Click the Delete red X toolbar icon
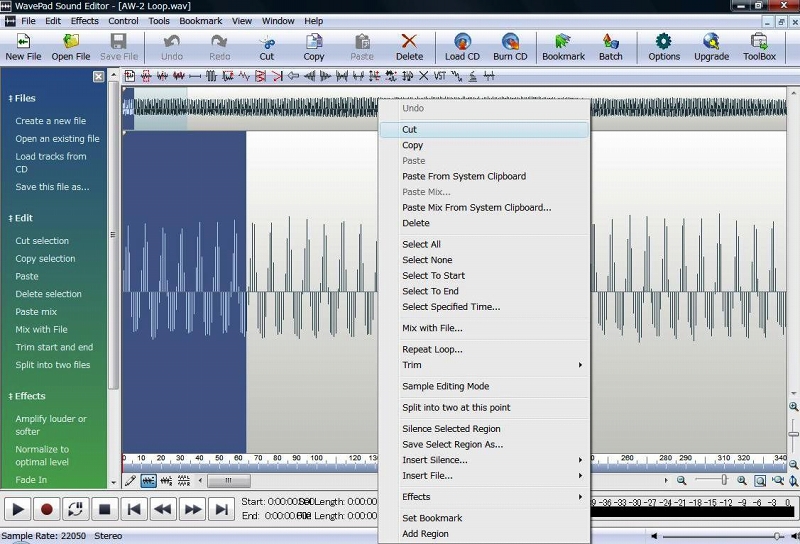The image size is (800, 544). click(x=409, y=41)
